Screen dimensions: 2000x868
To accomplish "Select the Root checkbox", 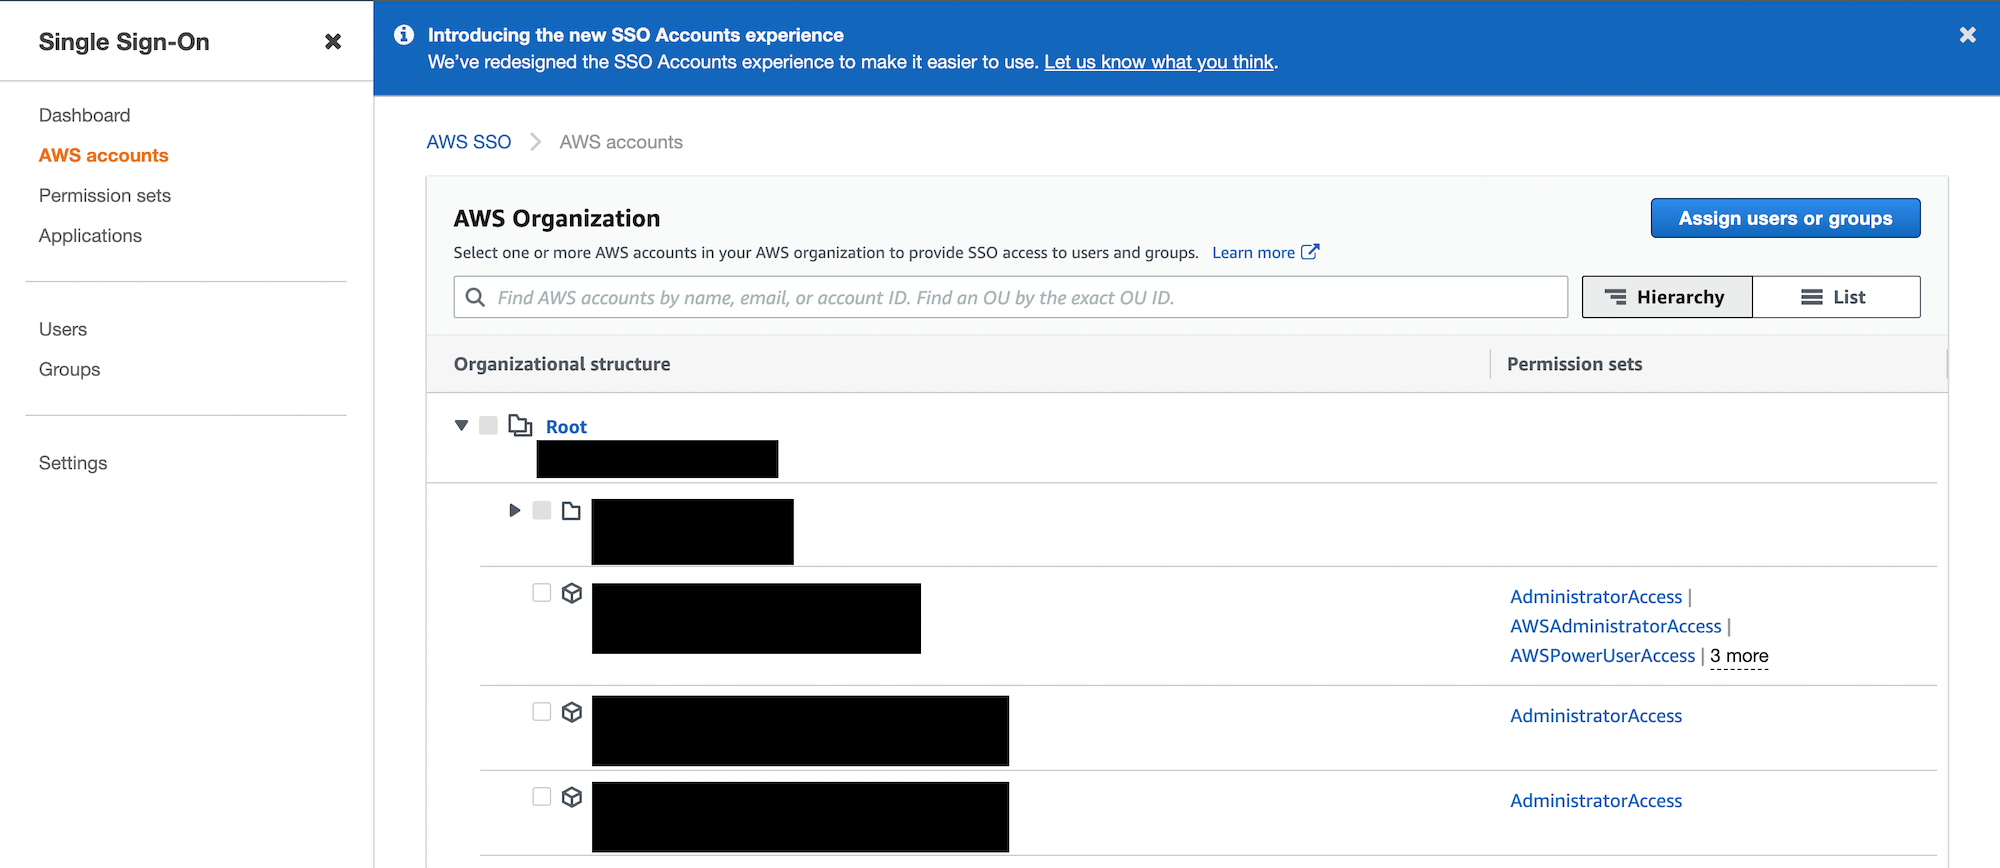I will tap(488, 425).
